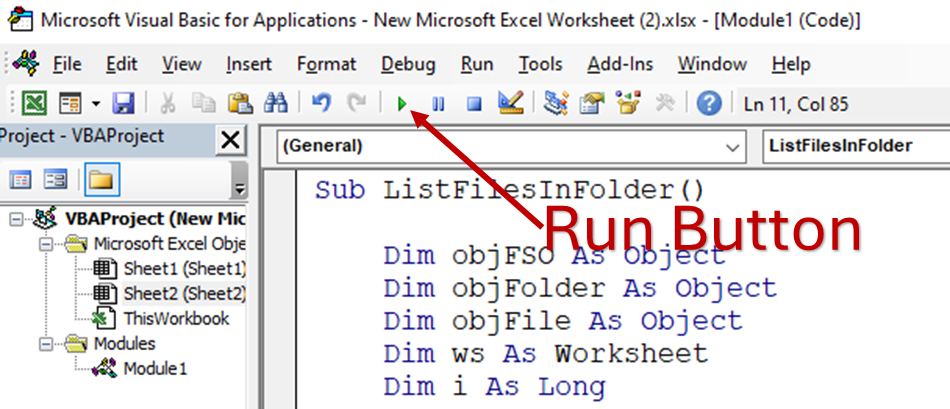Collapse the Modules folder
Screen dimensions: 950x409
[45, 344]
